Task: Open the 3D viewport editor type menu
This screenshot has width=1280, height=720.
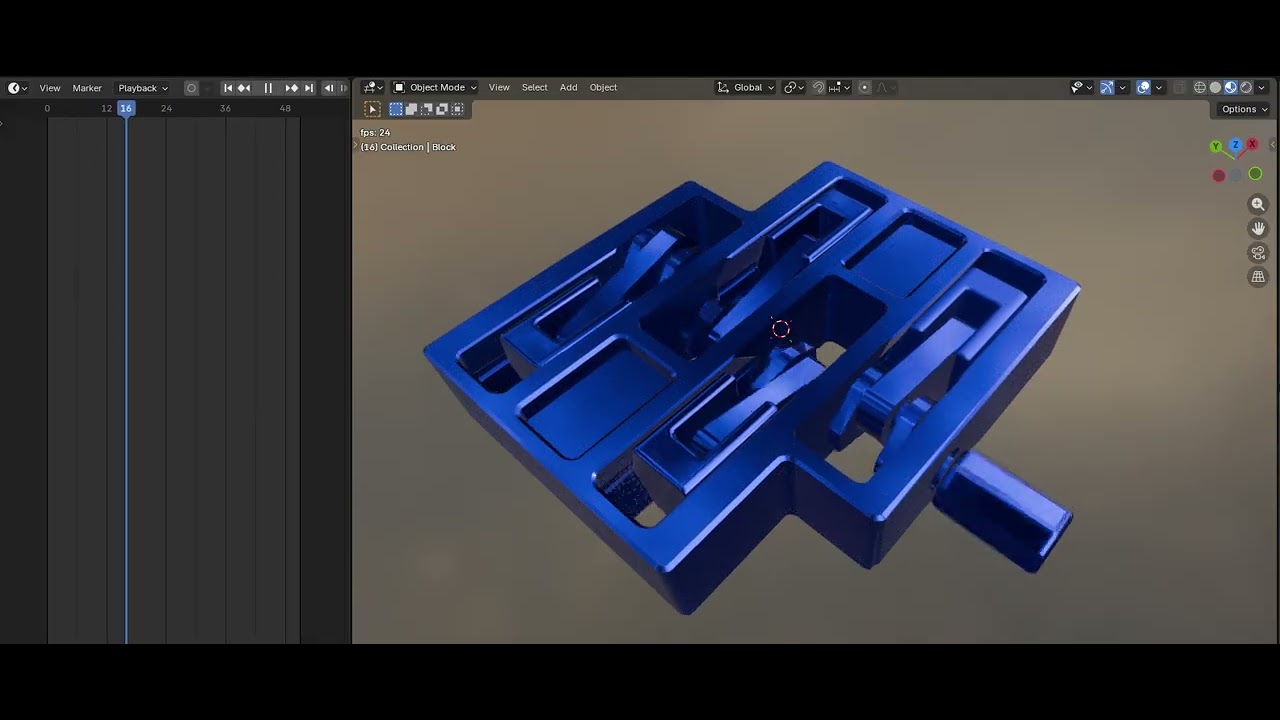Action: (x=373, y=87)
